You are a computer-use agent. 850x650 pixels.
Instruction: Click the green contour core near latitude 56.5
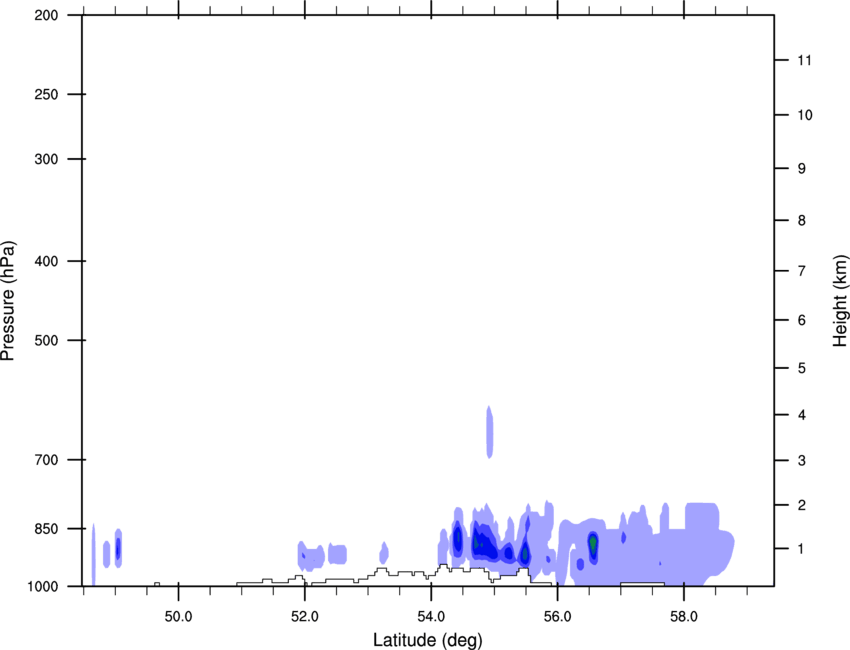tap(593, 543)
